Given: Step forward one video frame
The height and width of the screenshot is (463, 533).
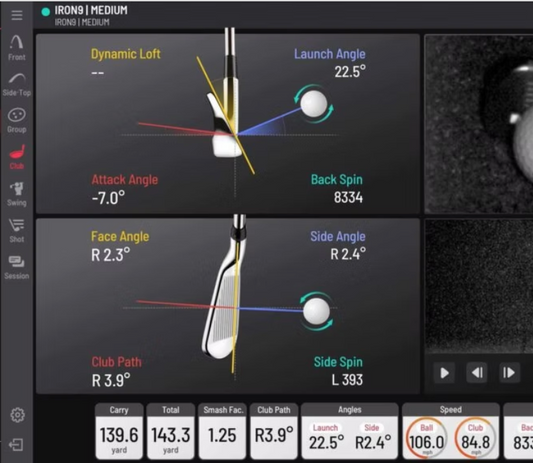Looking at the screenshot, I should (x=509, y=373).
